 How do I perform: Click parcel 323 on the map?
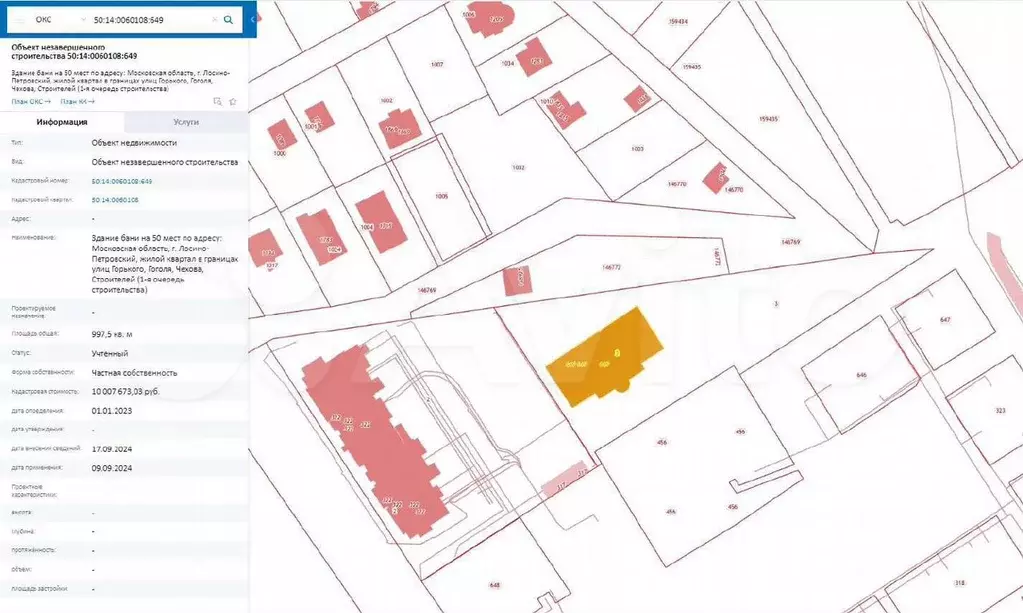click(1000, 411)
